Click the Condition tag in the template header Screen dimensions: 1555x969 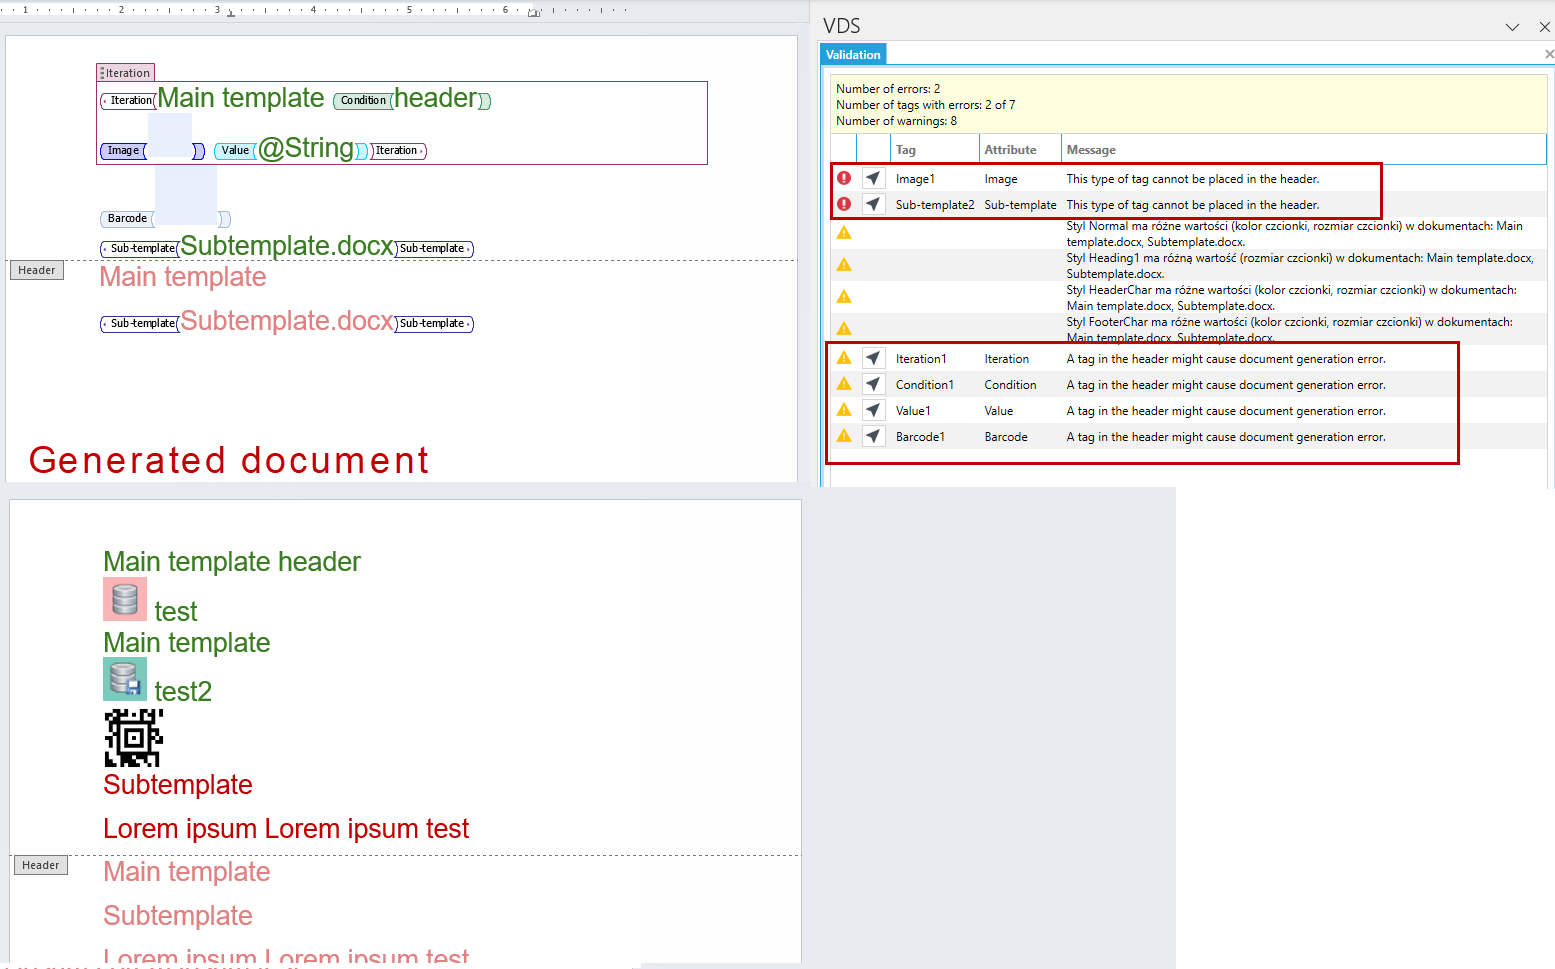tap(362, 100)
